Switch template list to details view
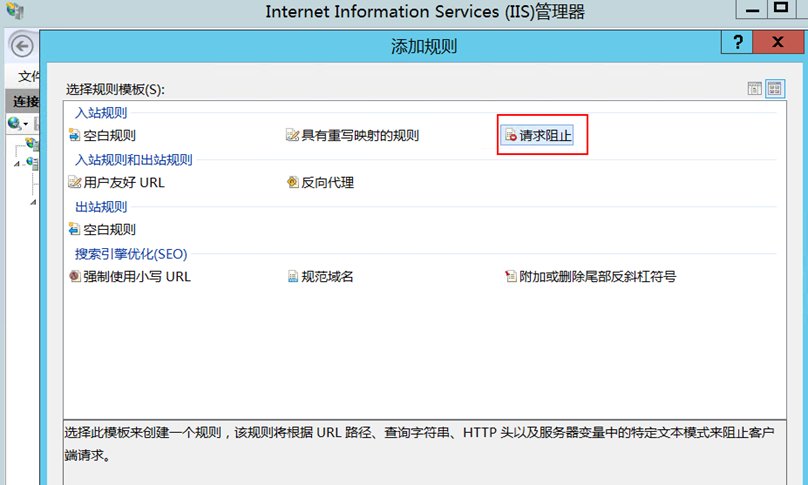The image size is (808, 485). pyautogui.click(x=755, y=89)
